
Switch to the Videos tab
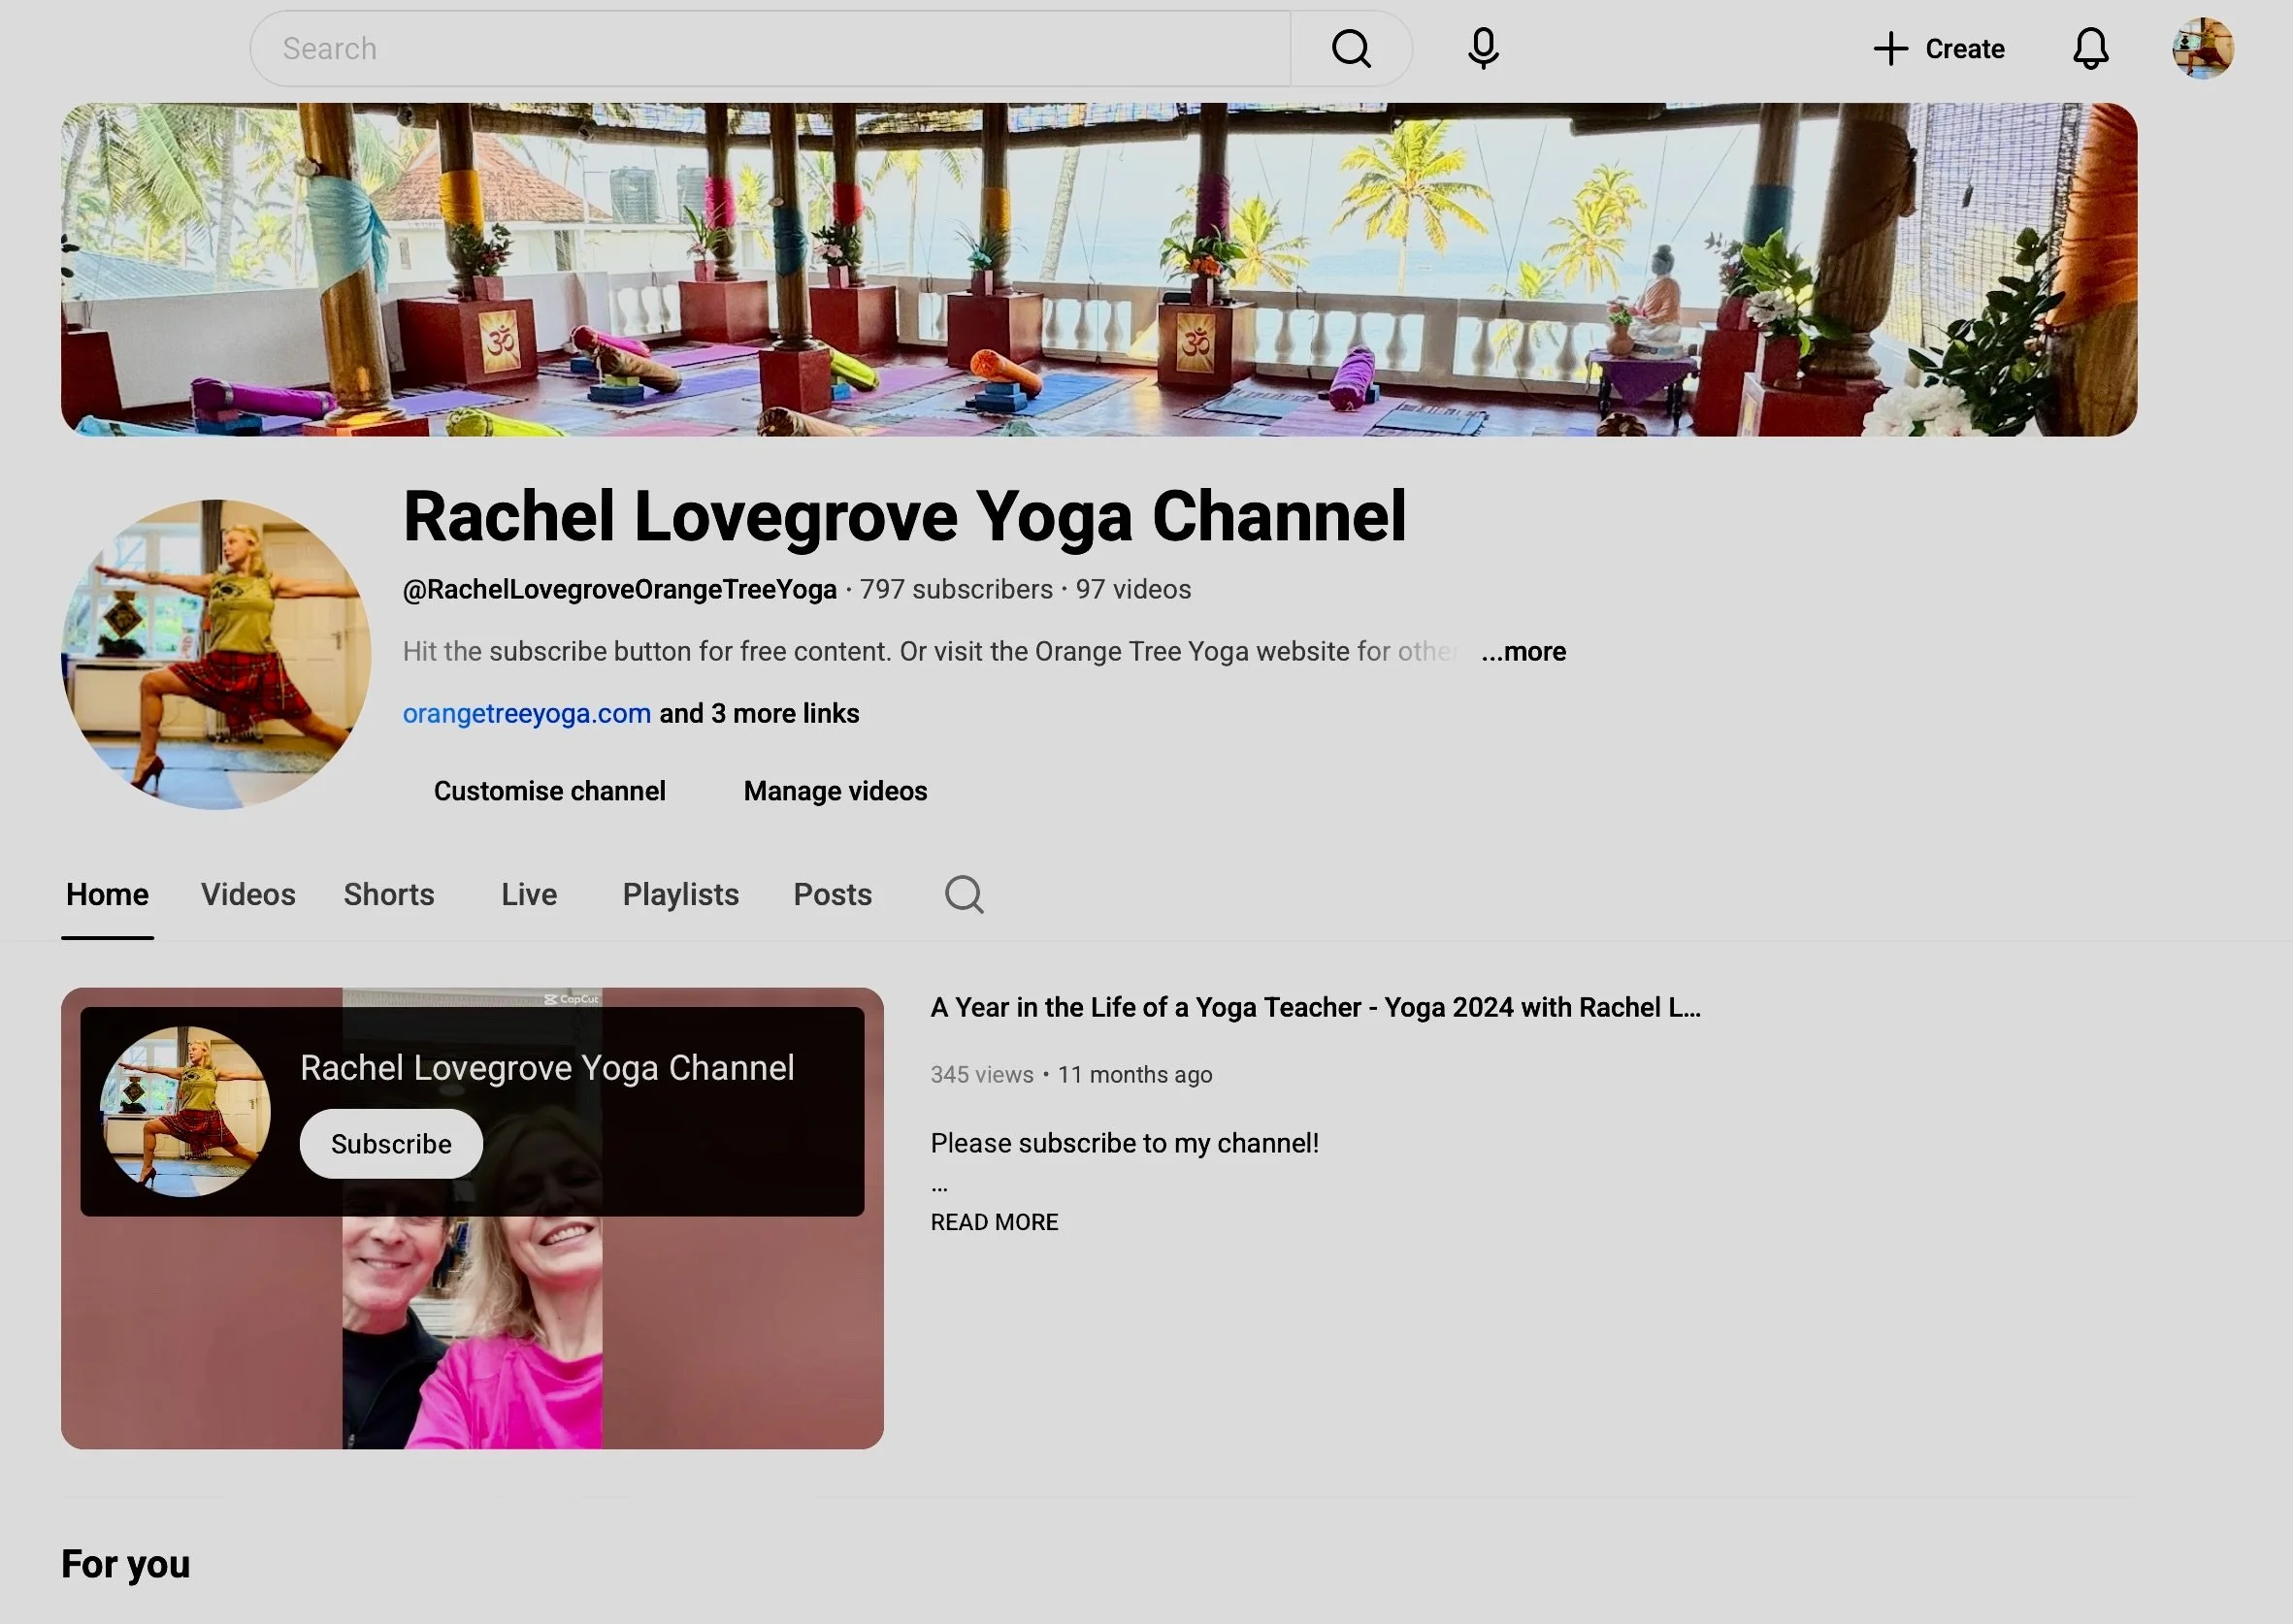pos(248,894)
